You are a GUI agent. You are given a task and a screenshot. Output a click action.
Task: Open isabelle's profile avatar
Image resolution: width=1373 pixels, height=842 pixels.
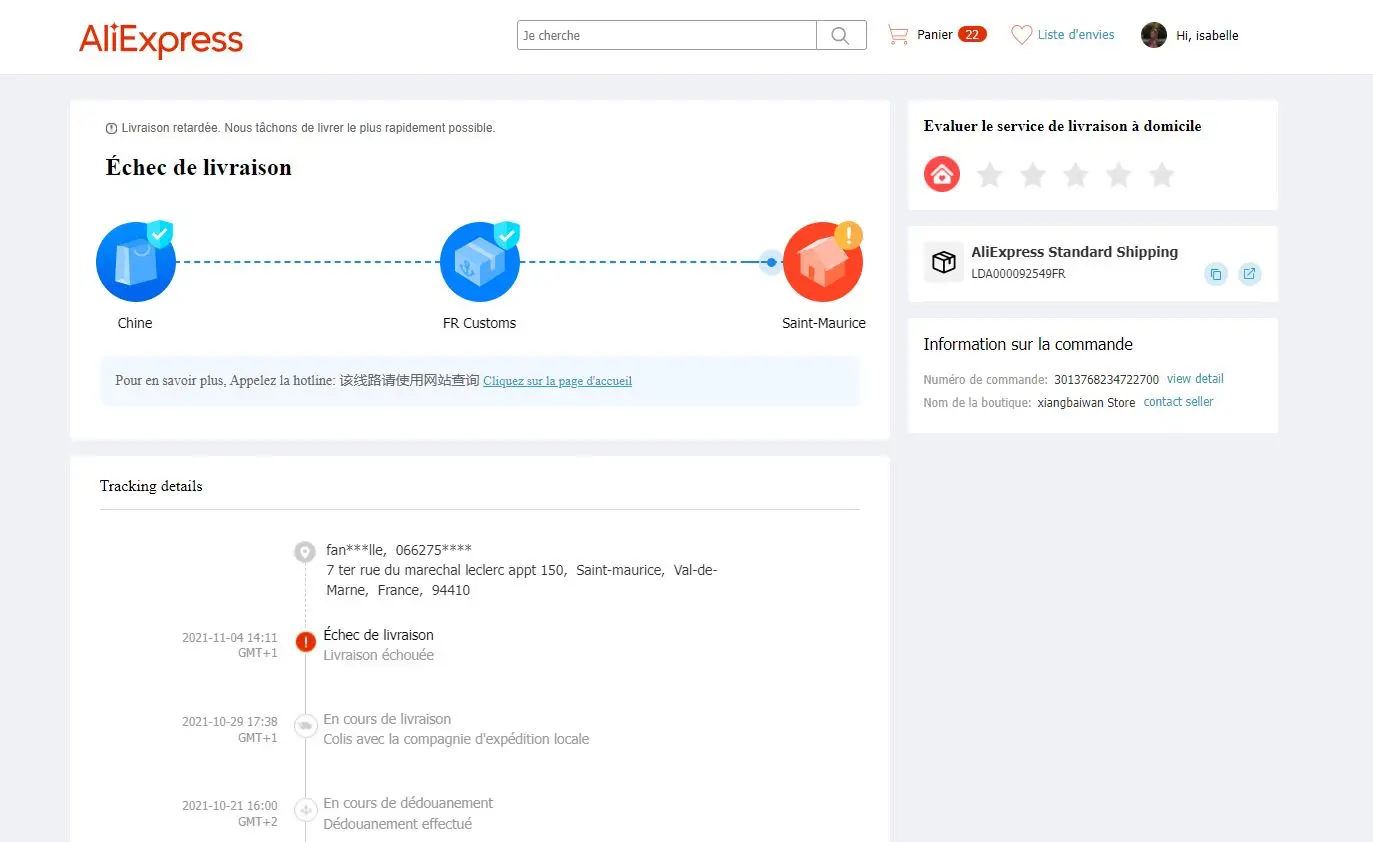[x=1154, y=35]
